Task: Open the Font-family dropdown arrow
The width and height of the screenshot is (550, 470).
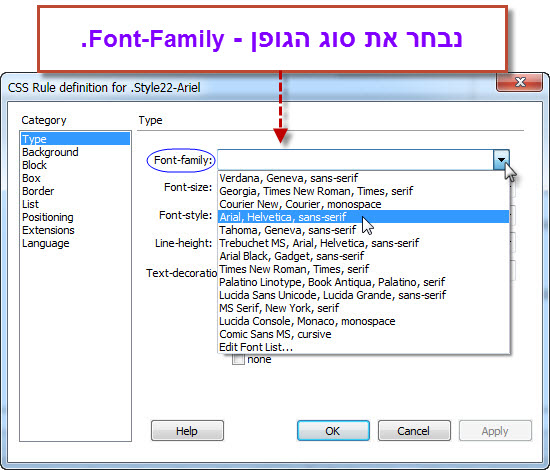Action: [501, 160]
